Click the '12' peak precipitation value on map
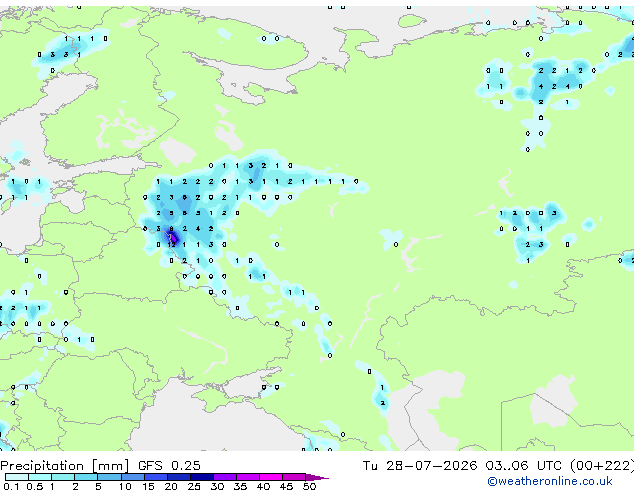Viewport: 634px width, 490px height. (x=171, y=245)
